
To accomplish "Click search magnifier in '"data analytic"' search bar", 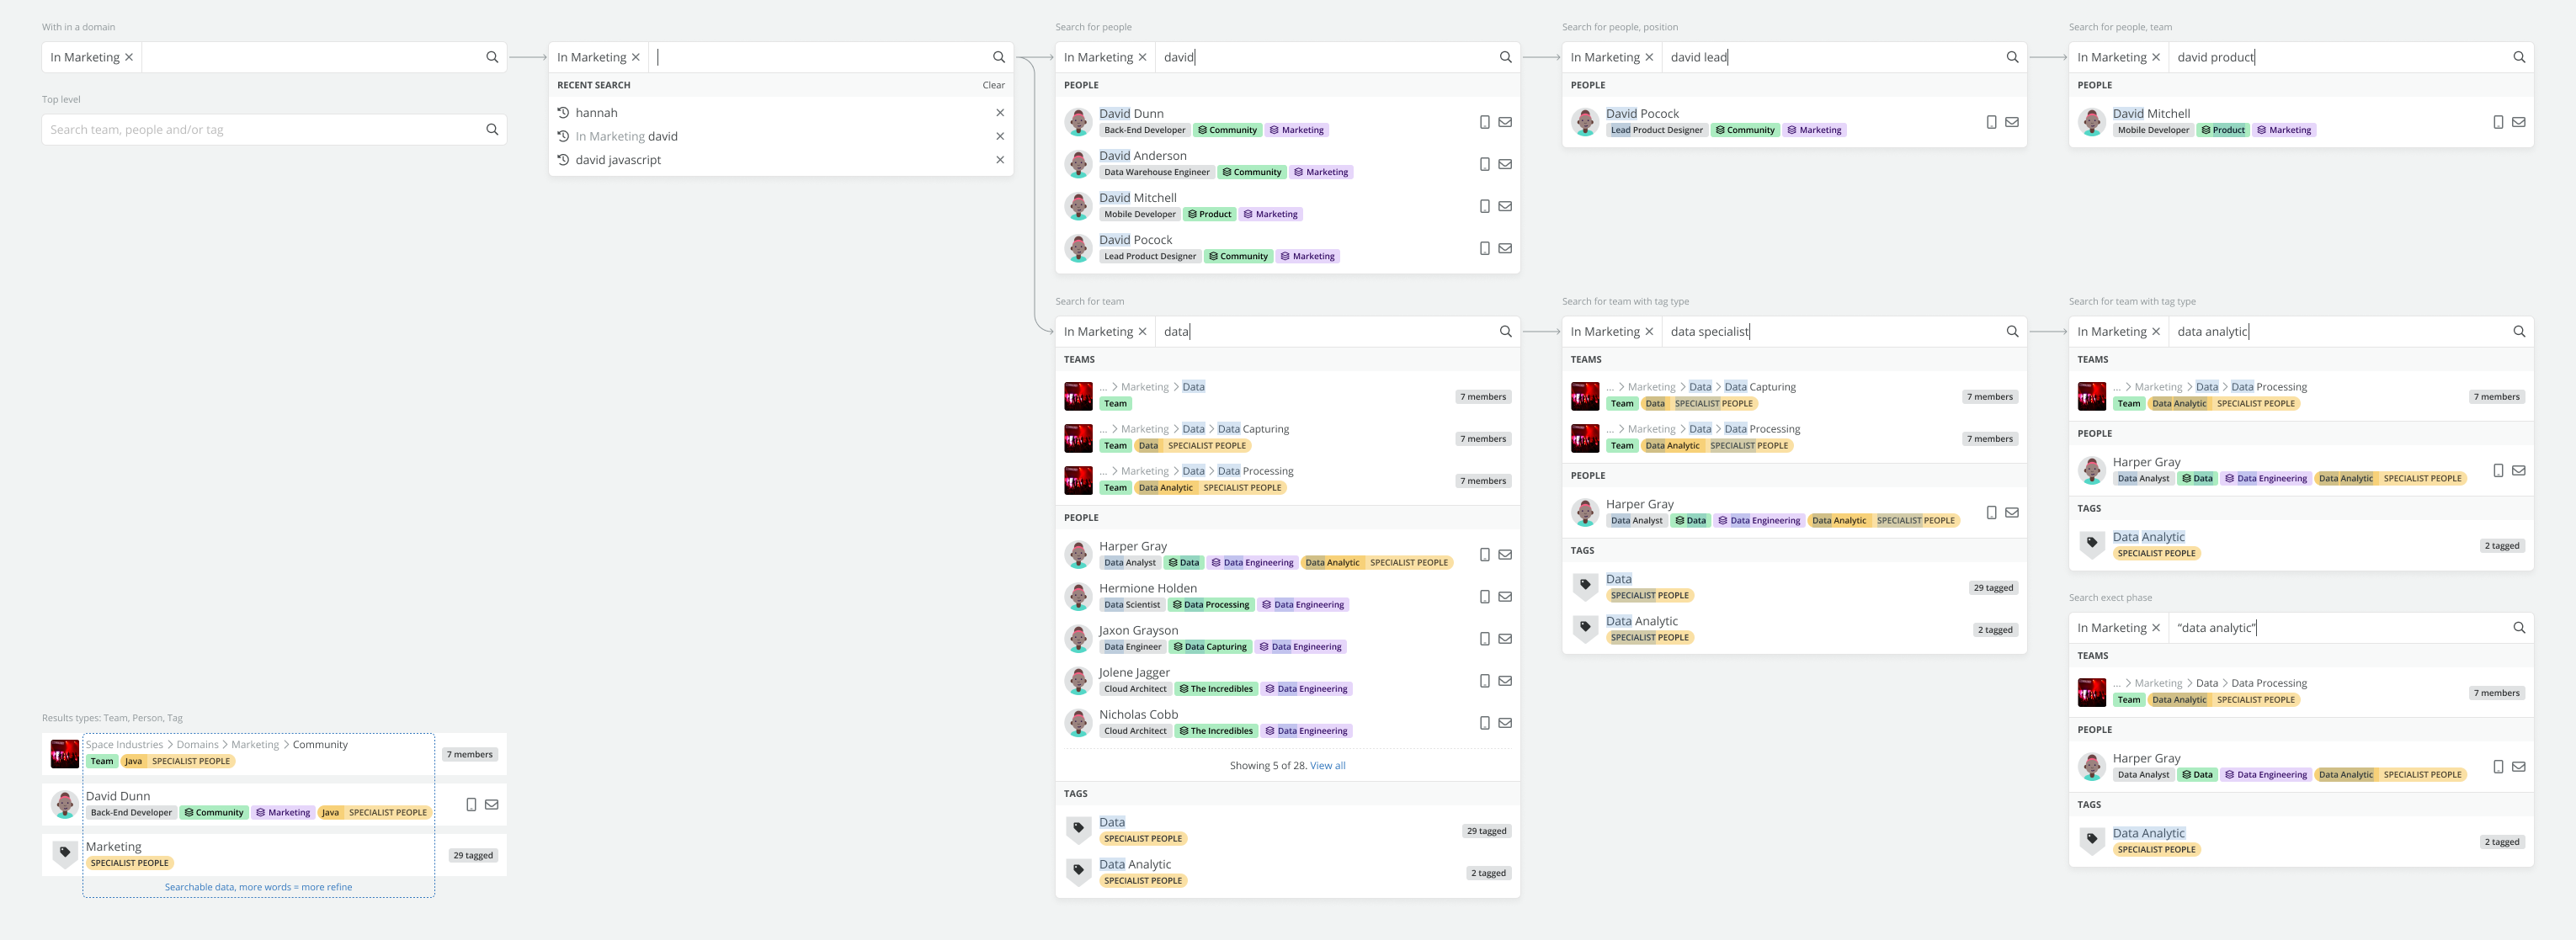I will coord(2518,628).
